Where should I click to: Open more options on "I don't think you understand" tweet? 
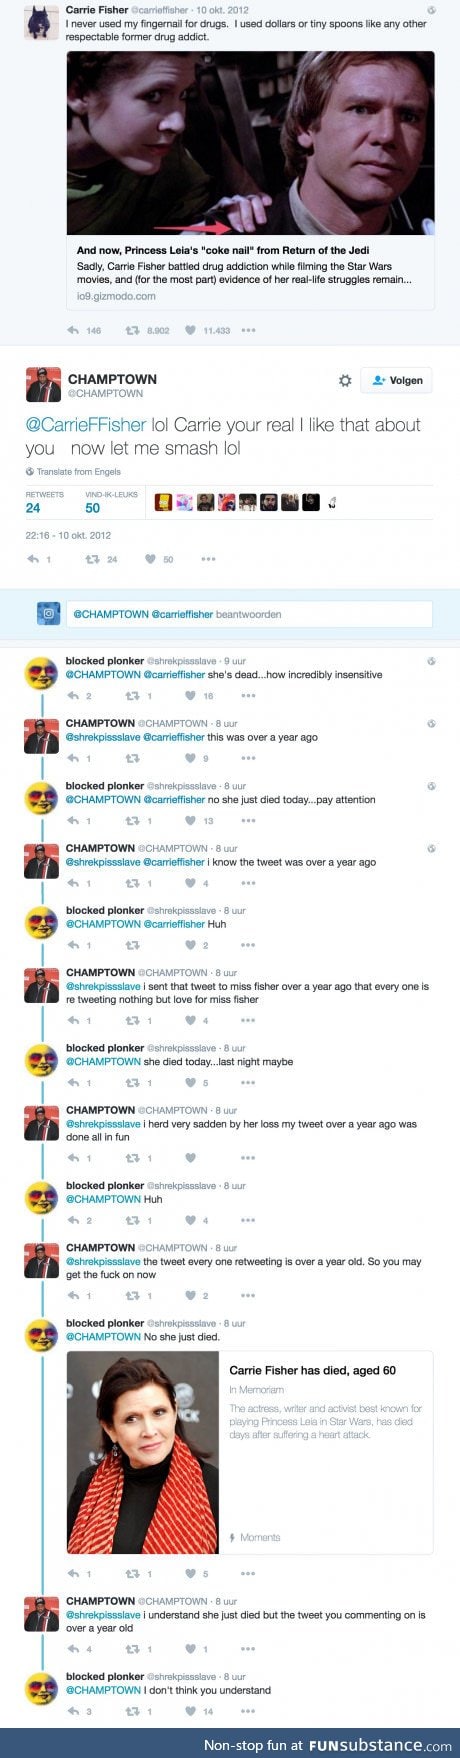tap(247, 1711)
